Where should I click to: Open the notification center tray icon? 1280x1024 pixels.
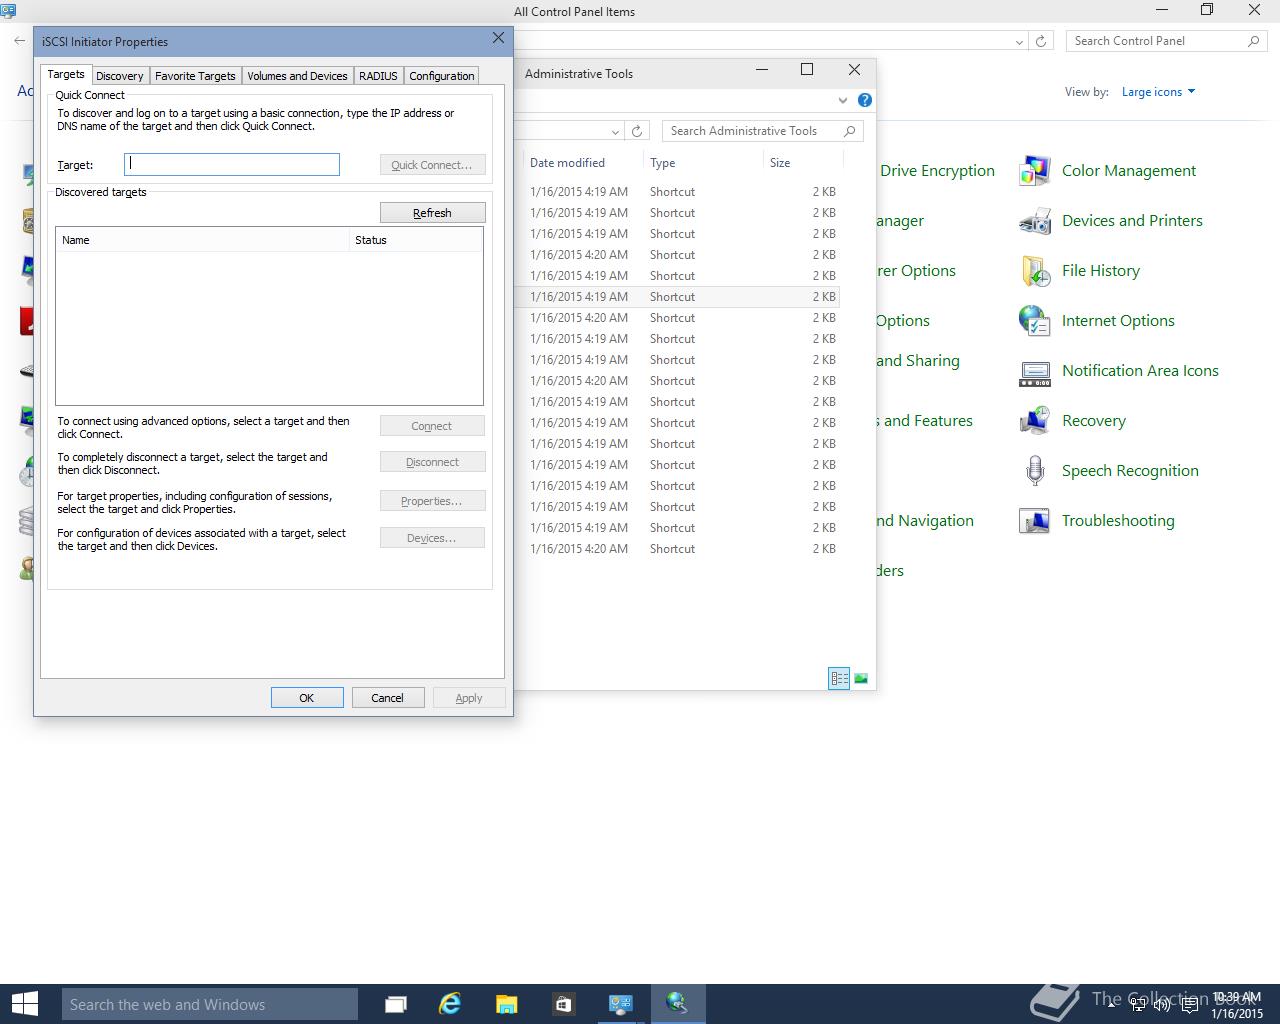(1190, 1006)
